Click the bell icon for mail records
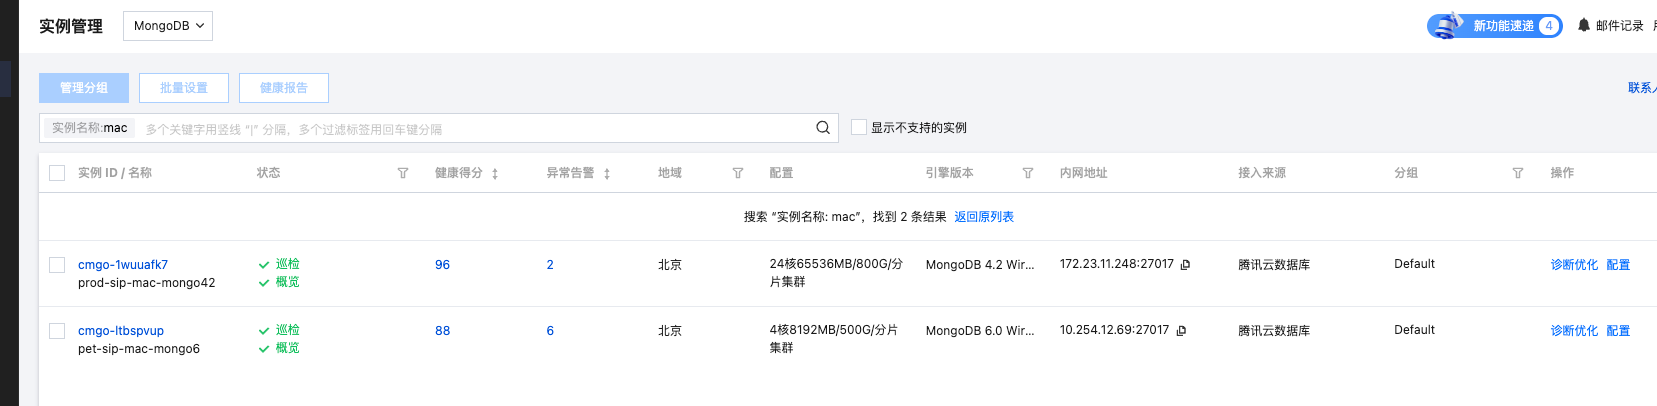This screenshot has height=406, width=1657. tap(1584, 26)
